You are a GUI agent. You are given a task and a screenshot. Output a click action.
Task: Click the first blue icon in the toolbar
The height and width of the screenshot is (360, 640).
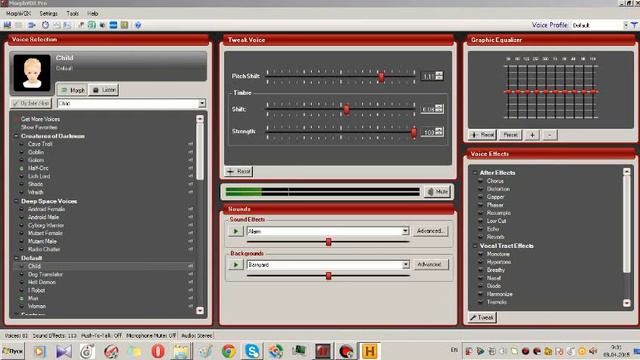tap(7, 25)
